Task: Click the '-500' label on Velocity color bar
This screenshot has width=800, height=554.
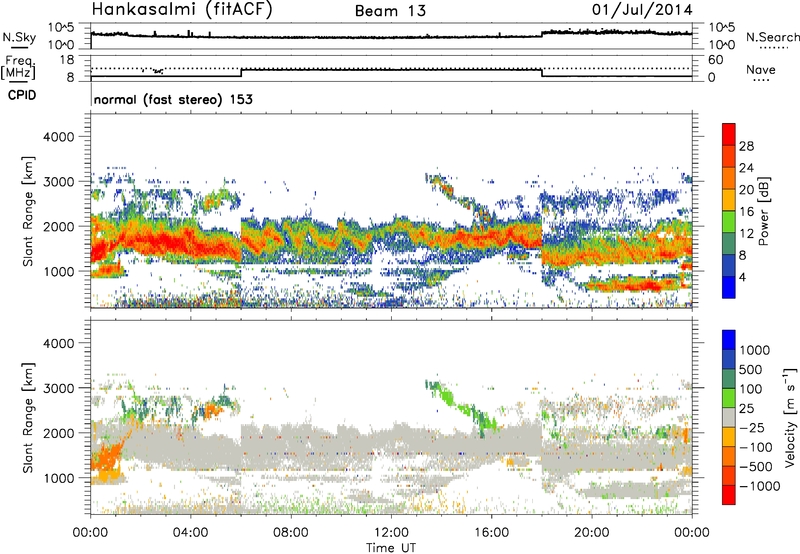Action: coord(756,467)
